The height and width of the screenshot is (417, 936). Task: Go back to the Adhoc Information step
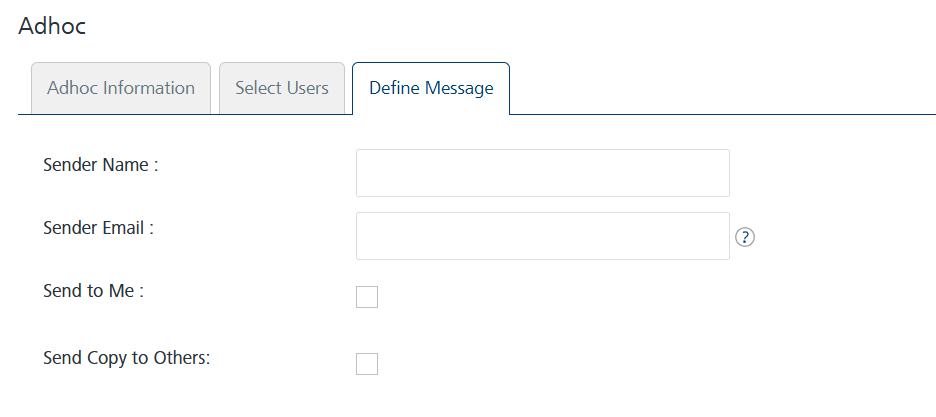coord(121,88)
